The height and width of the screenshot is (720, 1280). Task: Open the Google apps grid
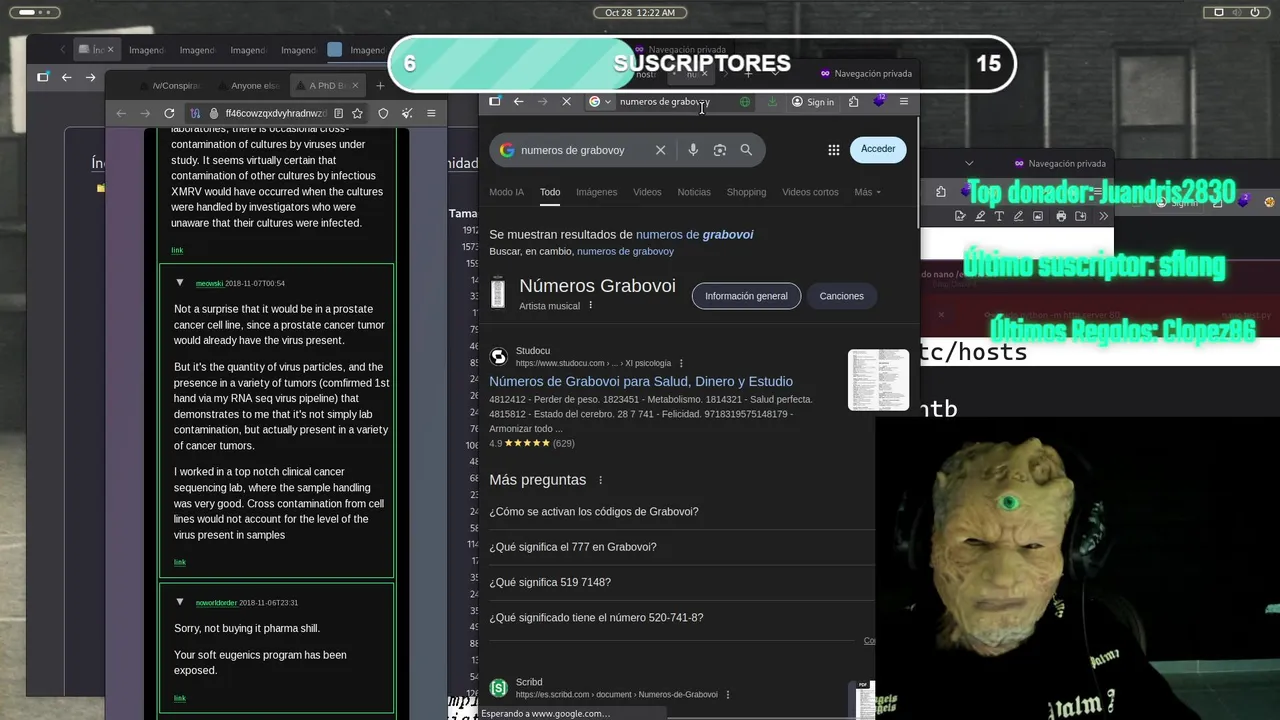[833, 150]
